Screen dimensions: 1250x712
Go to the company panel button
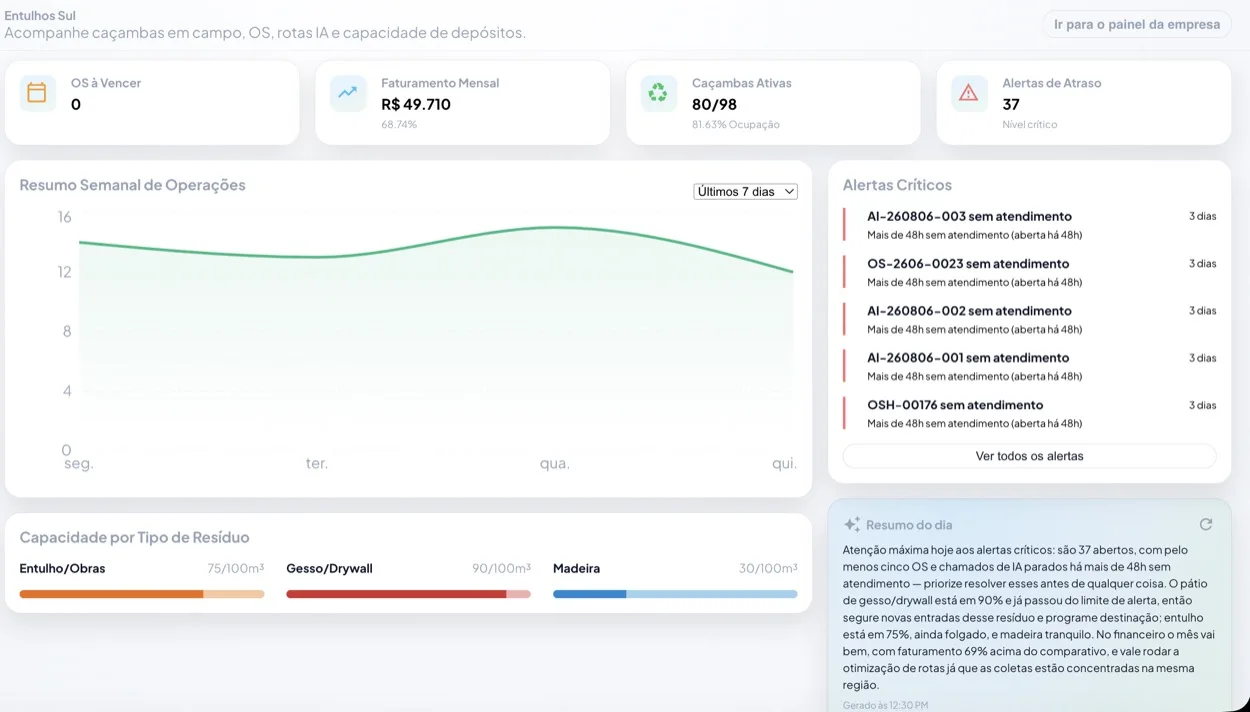[1137, 24]
